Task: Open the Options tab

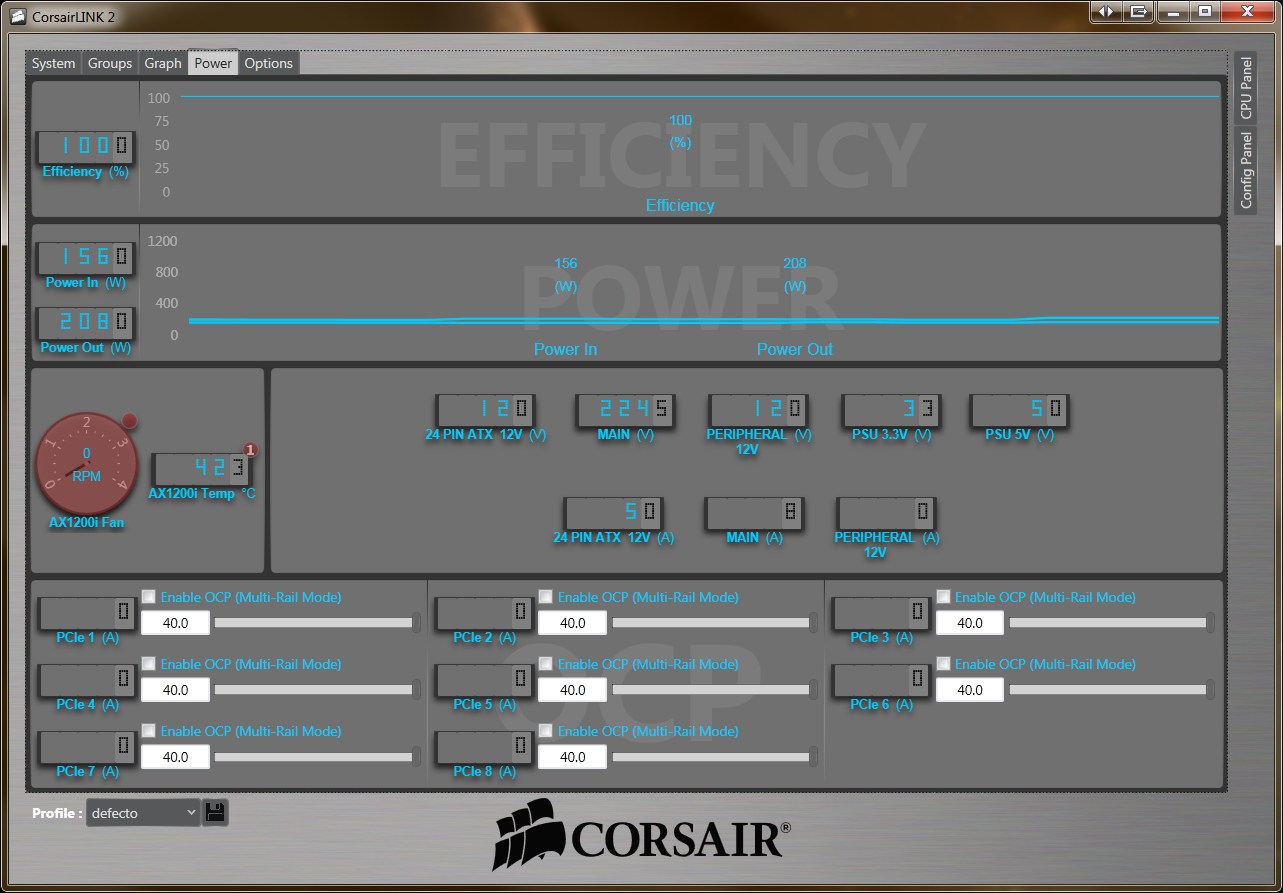Action: click(268, 63)
